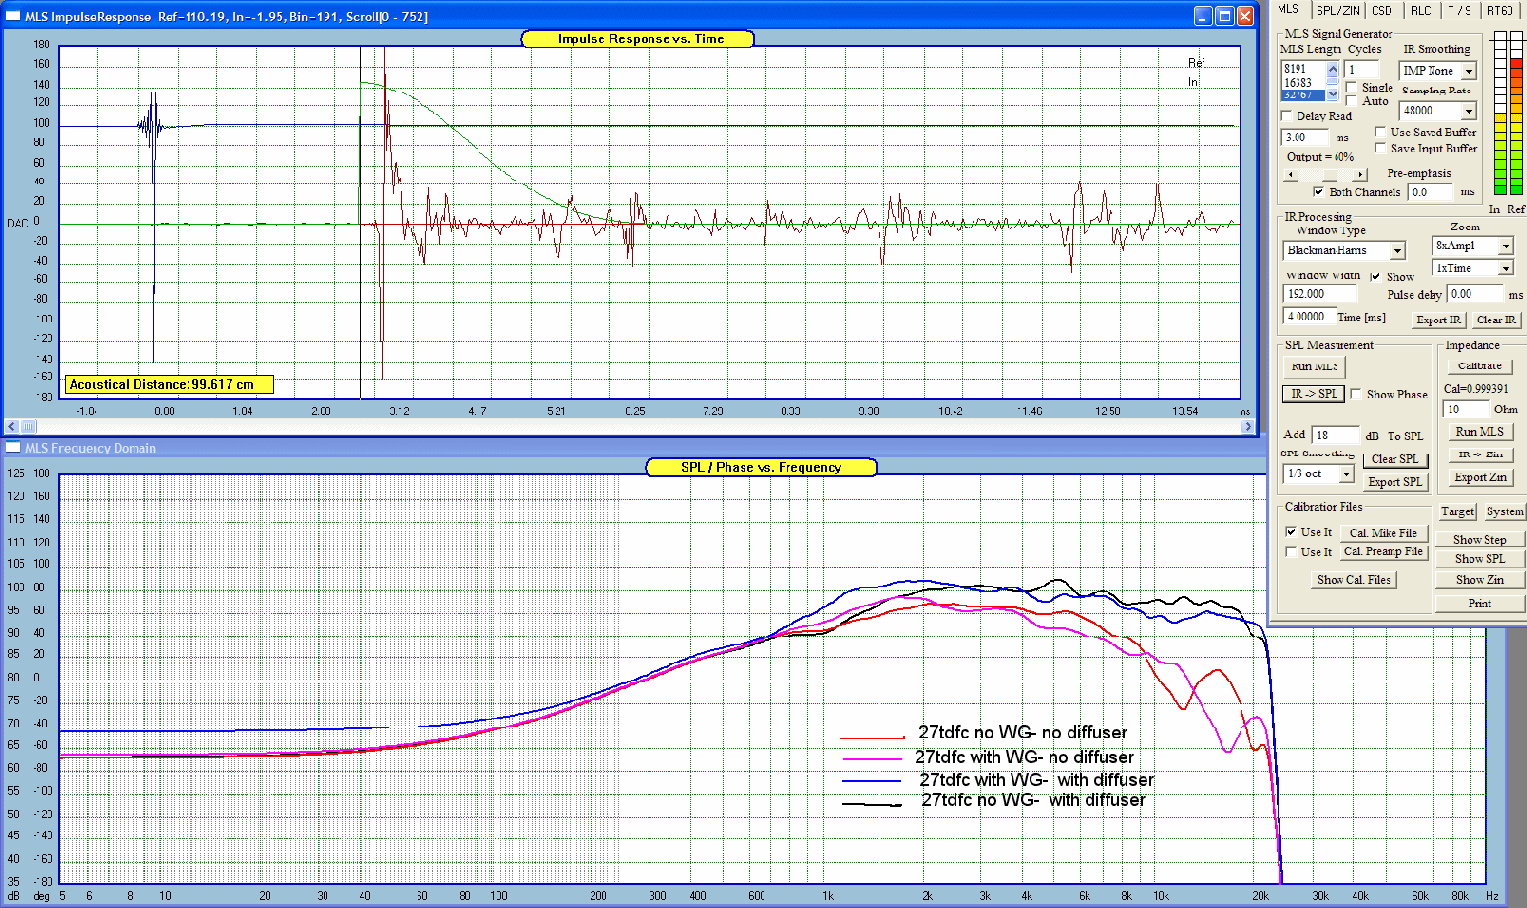The height and width of the screenshot is (908, 1527).
Task: Switch to the SPL/ZIN tab
Action: click(x=1338, y=10)
